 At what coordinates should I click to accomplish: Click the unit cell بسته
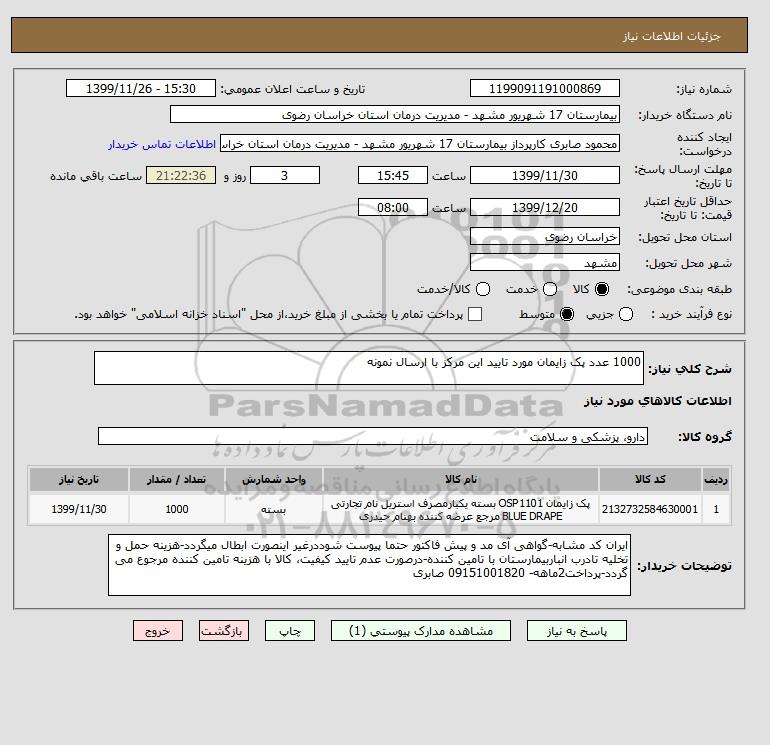click(x=274, y=509)
